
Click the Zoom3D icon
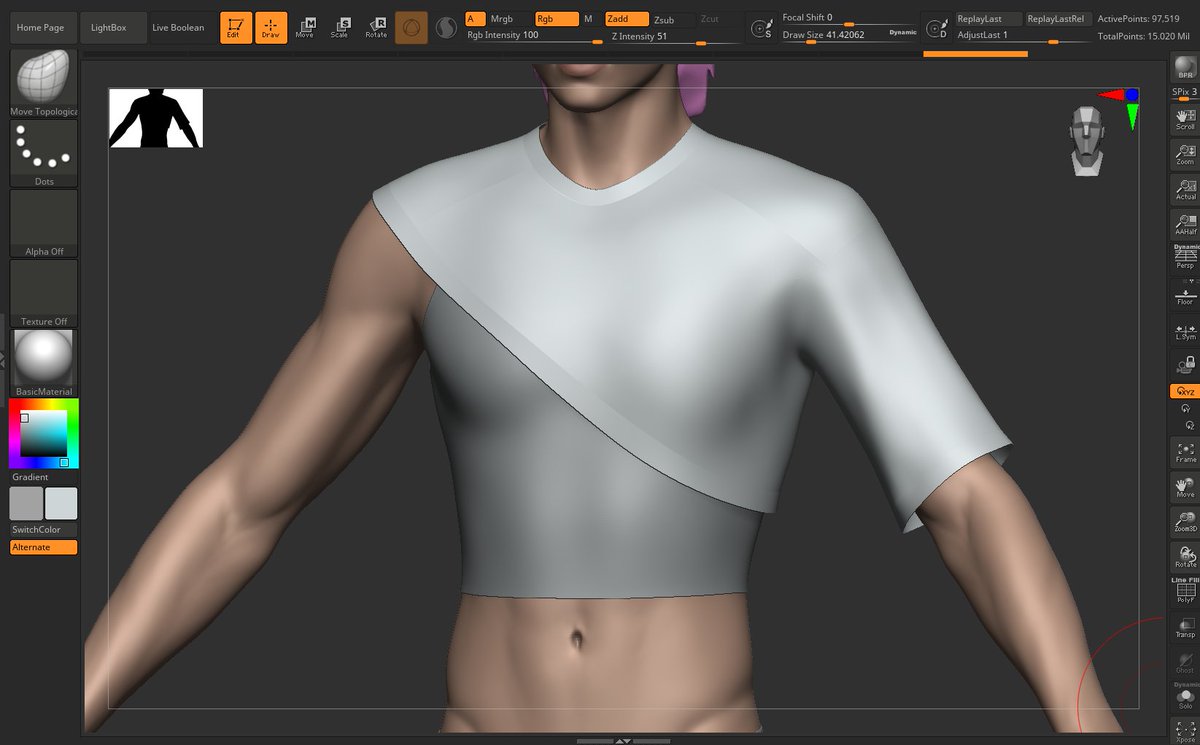[1185, 521]
